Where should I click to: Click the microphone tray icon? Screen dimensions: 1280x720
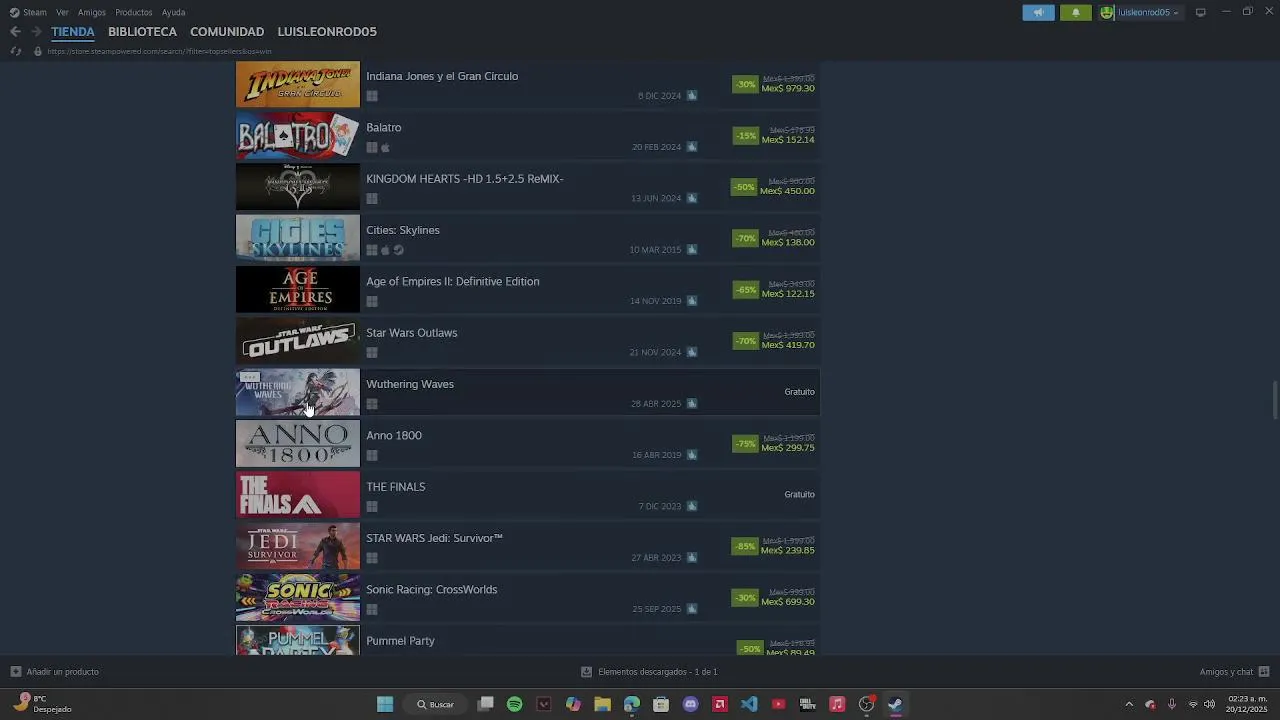(x=1172, y=704)
